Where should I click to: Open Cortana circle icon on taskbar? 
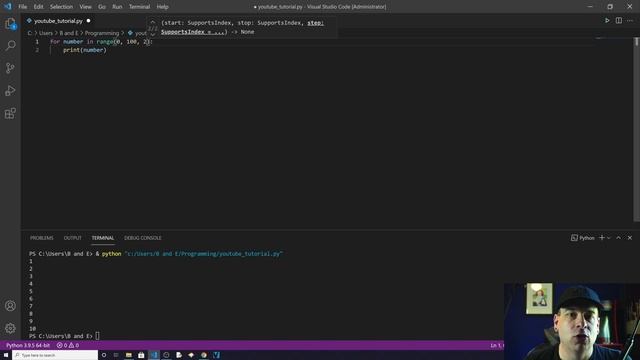pos(104,355)
